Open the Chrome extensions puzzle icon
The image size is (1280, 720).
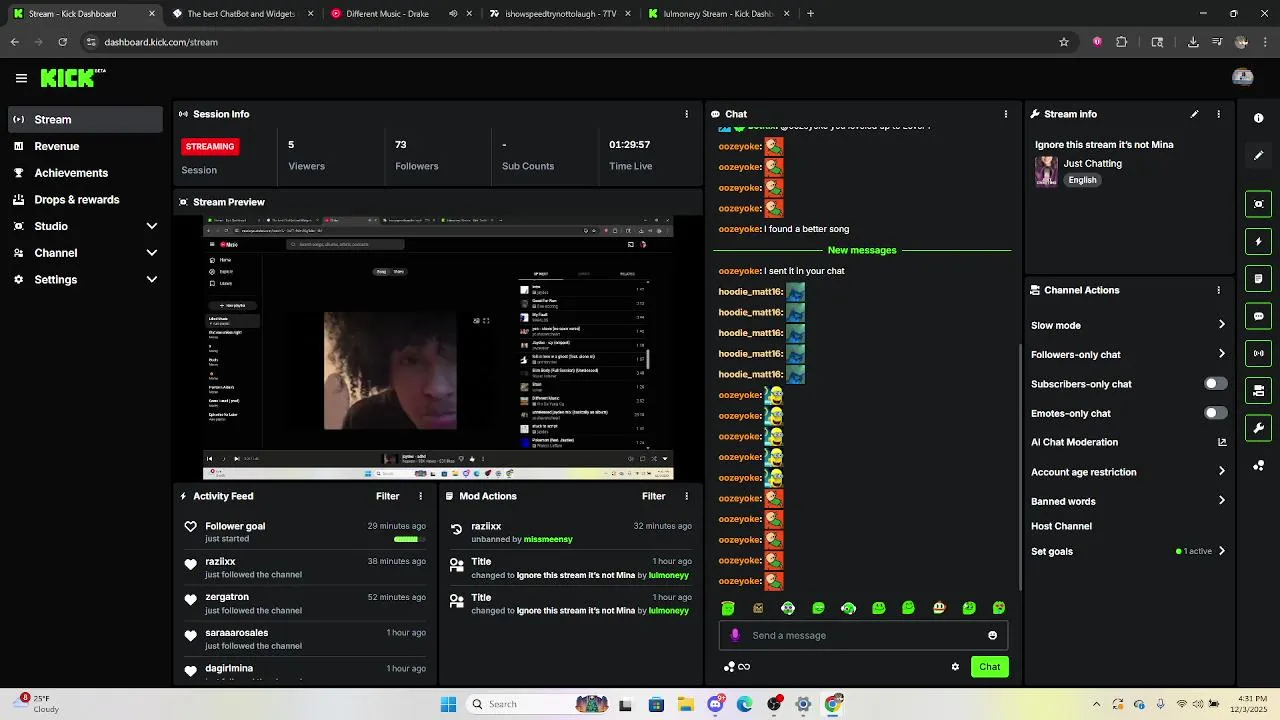(1121, 42)
